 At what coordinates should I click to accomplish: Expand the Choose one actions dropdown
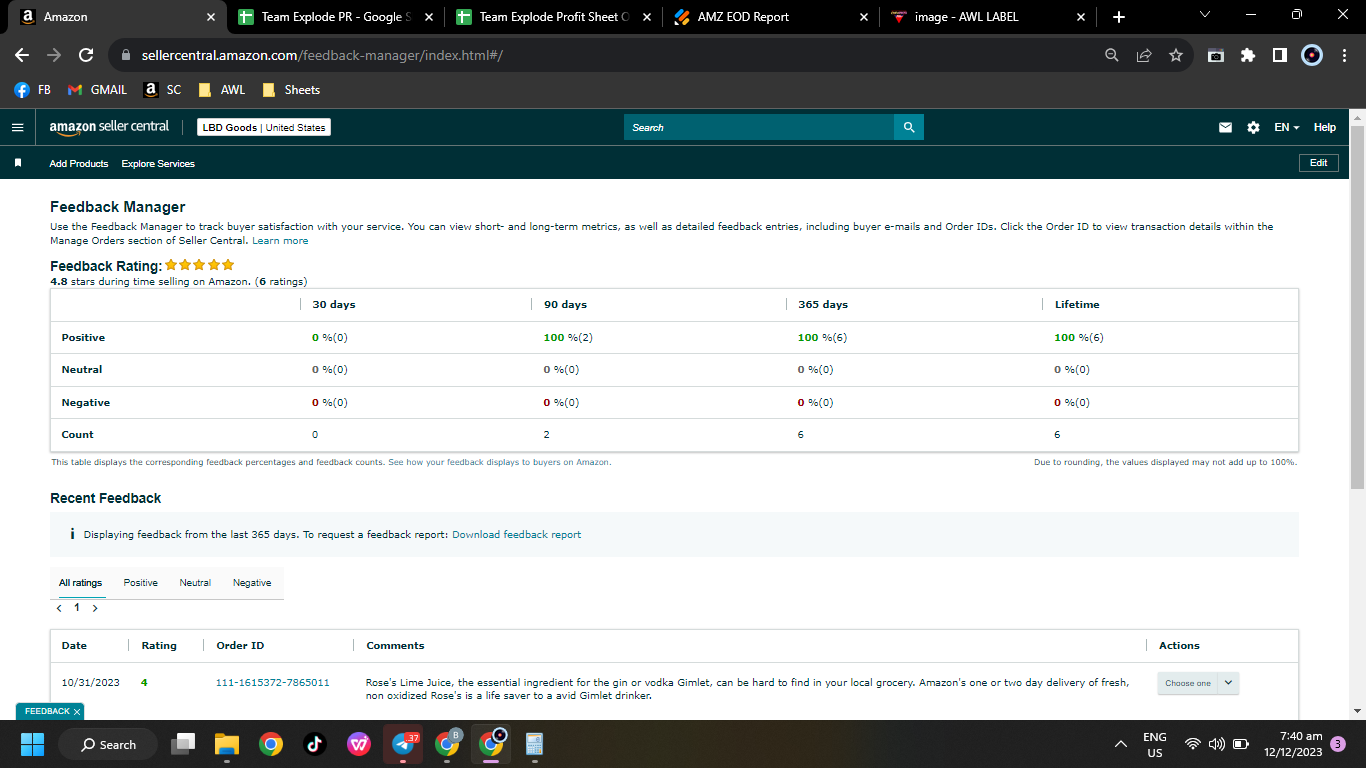pyautogui.click(x=1198, y=683)
